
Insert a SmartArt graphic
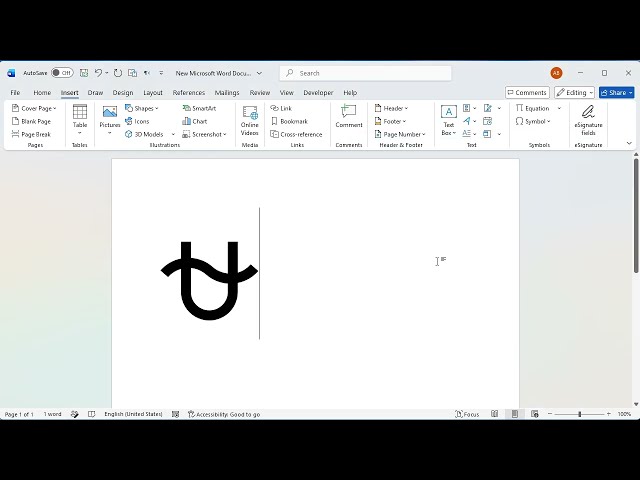(x=199, y=108)
